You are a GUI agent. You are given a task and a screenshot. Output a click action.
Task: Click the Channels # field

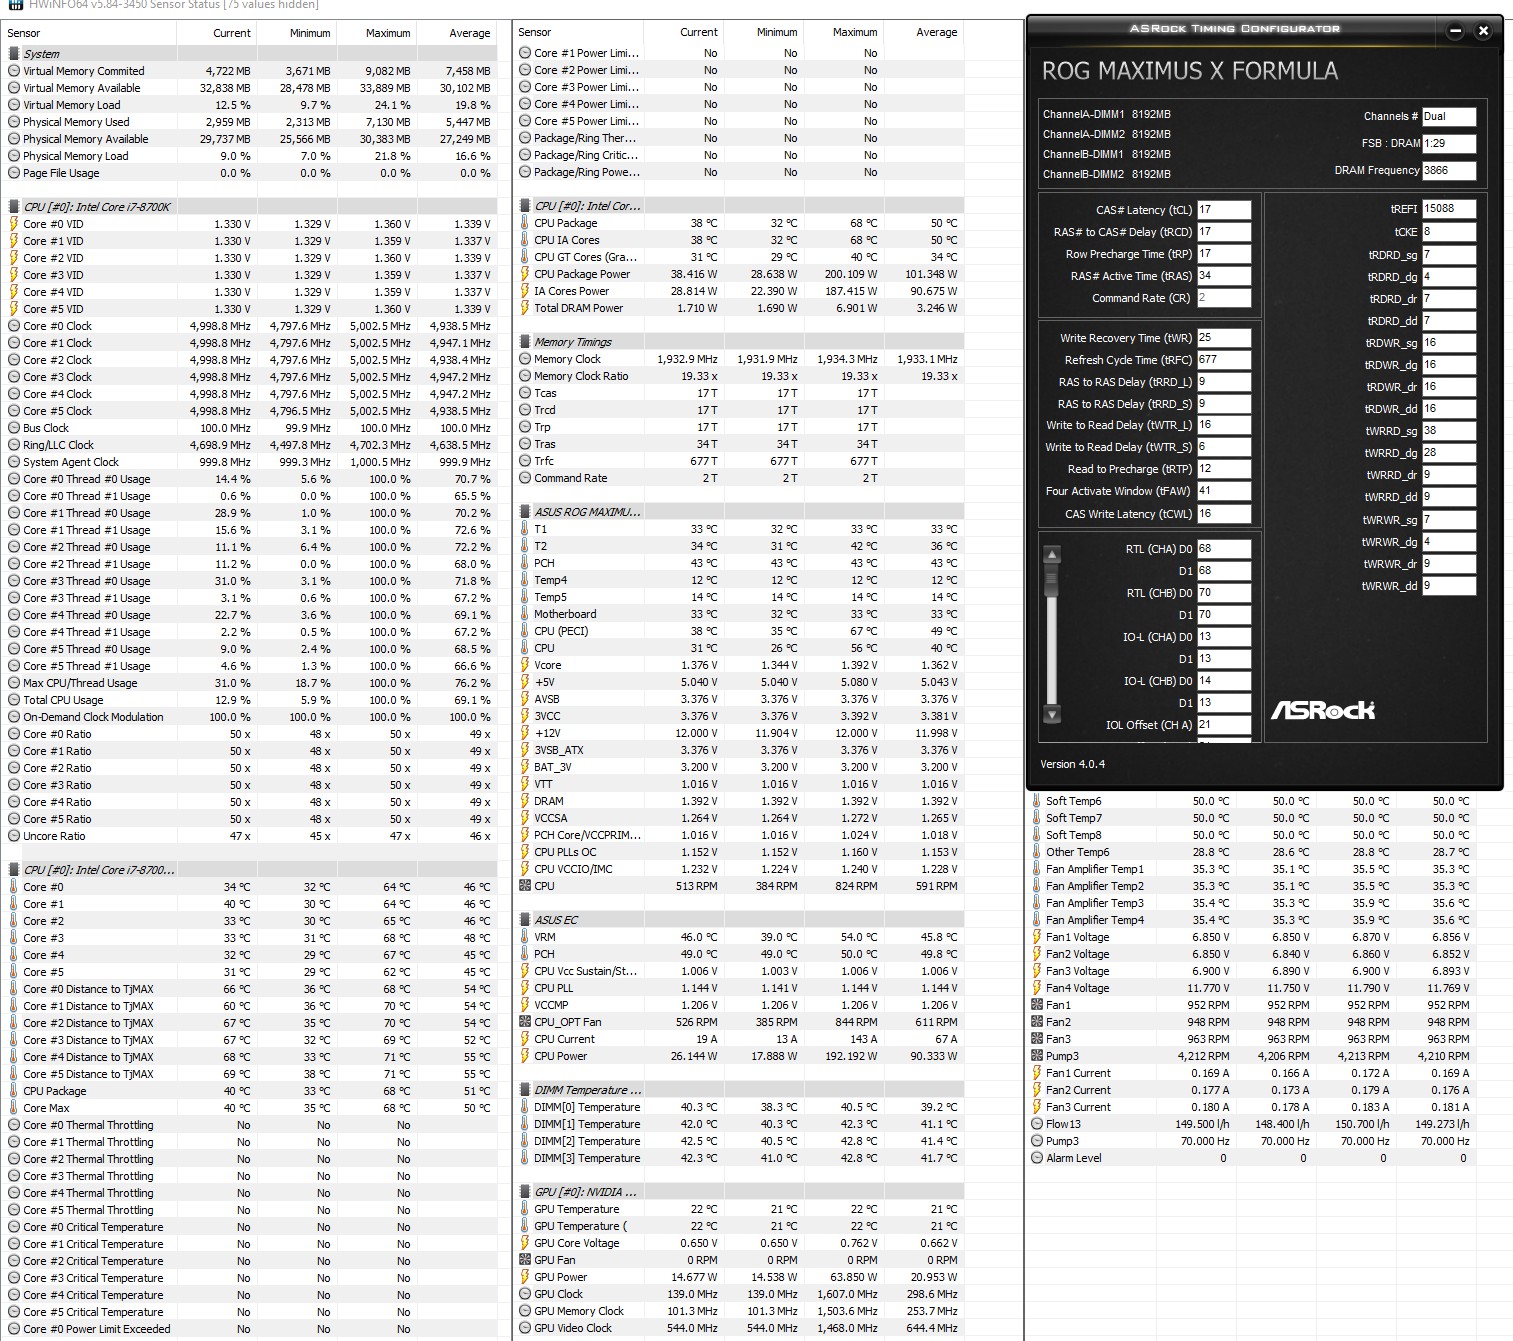point(1449,116)
